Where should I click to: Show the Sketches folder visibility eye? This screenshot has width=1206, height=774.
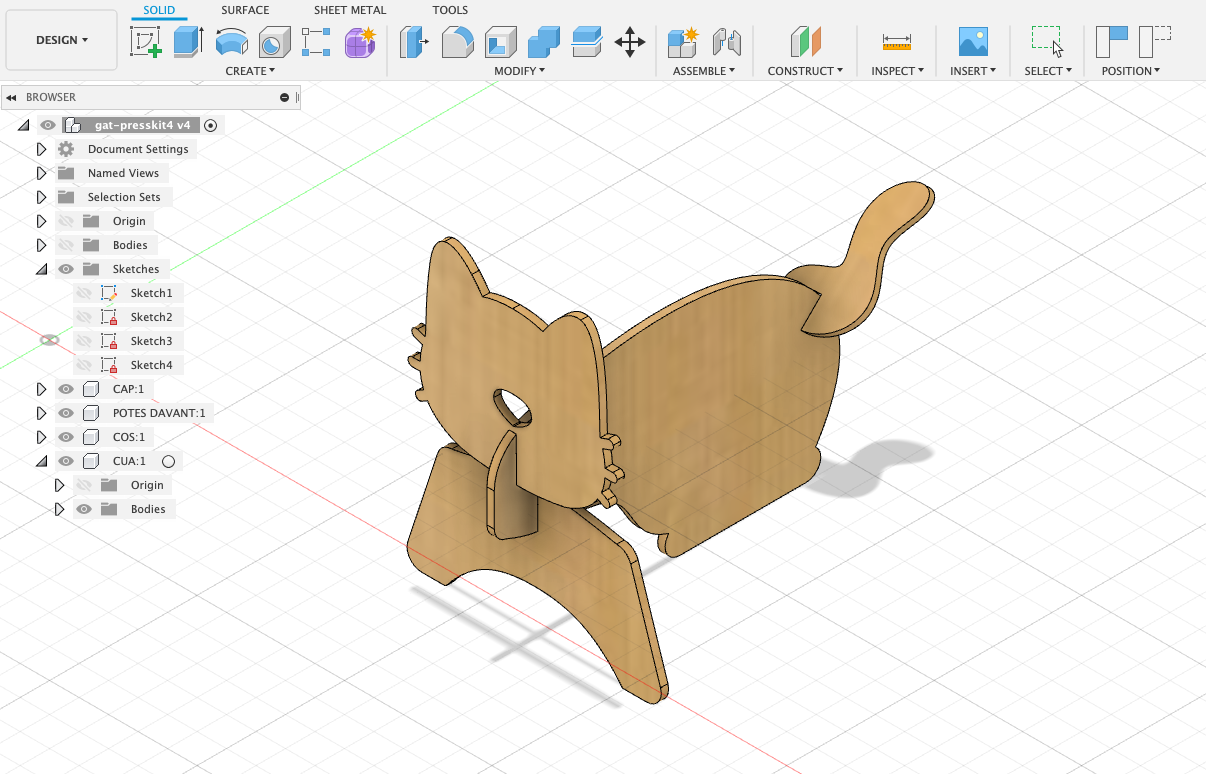click(65, 268)
